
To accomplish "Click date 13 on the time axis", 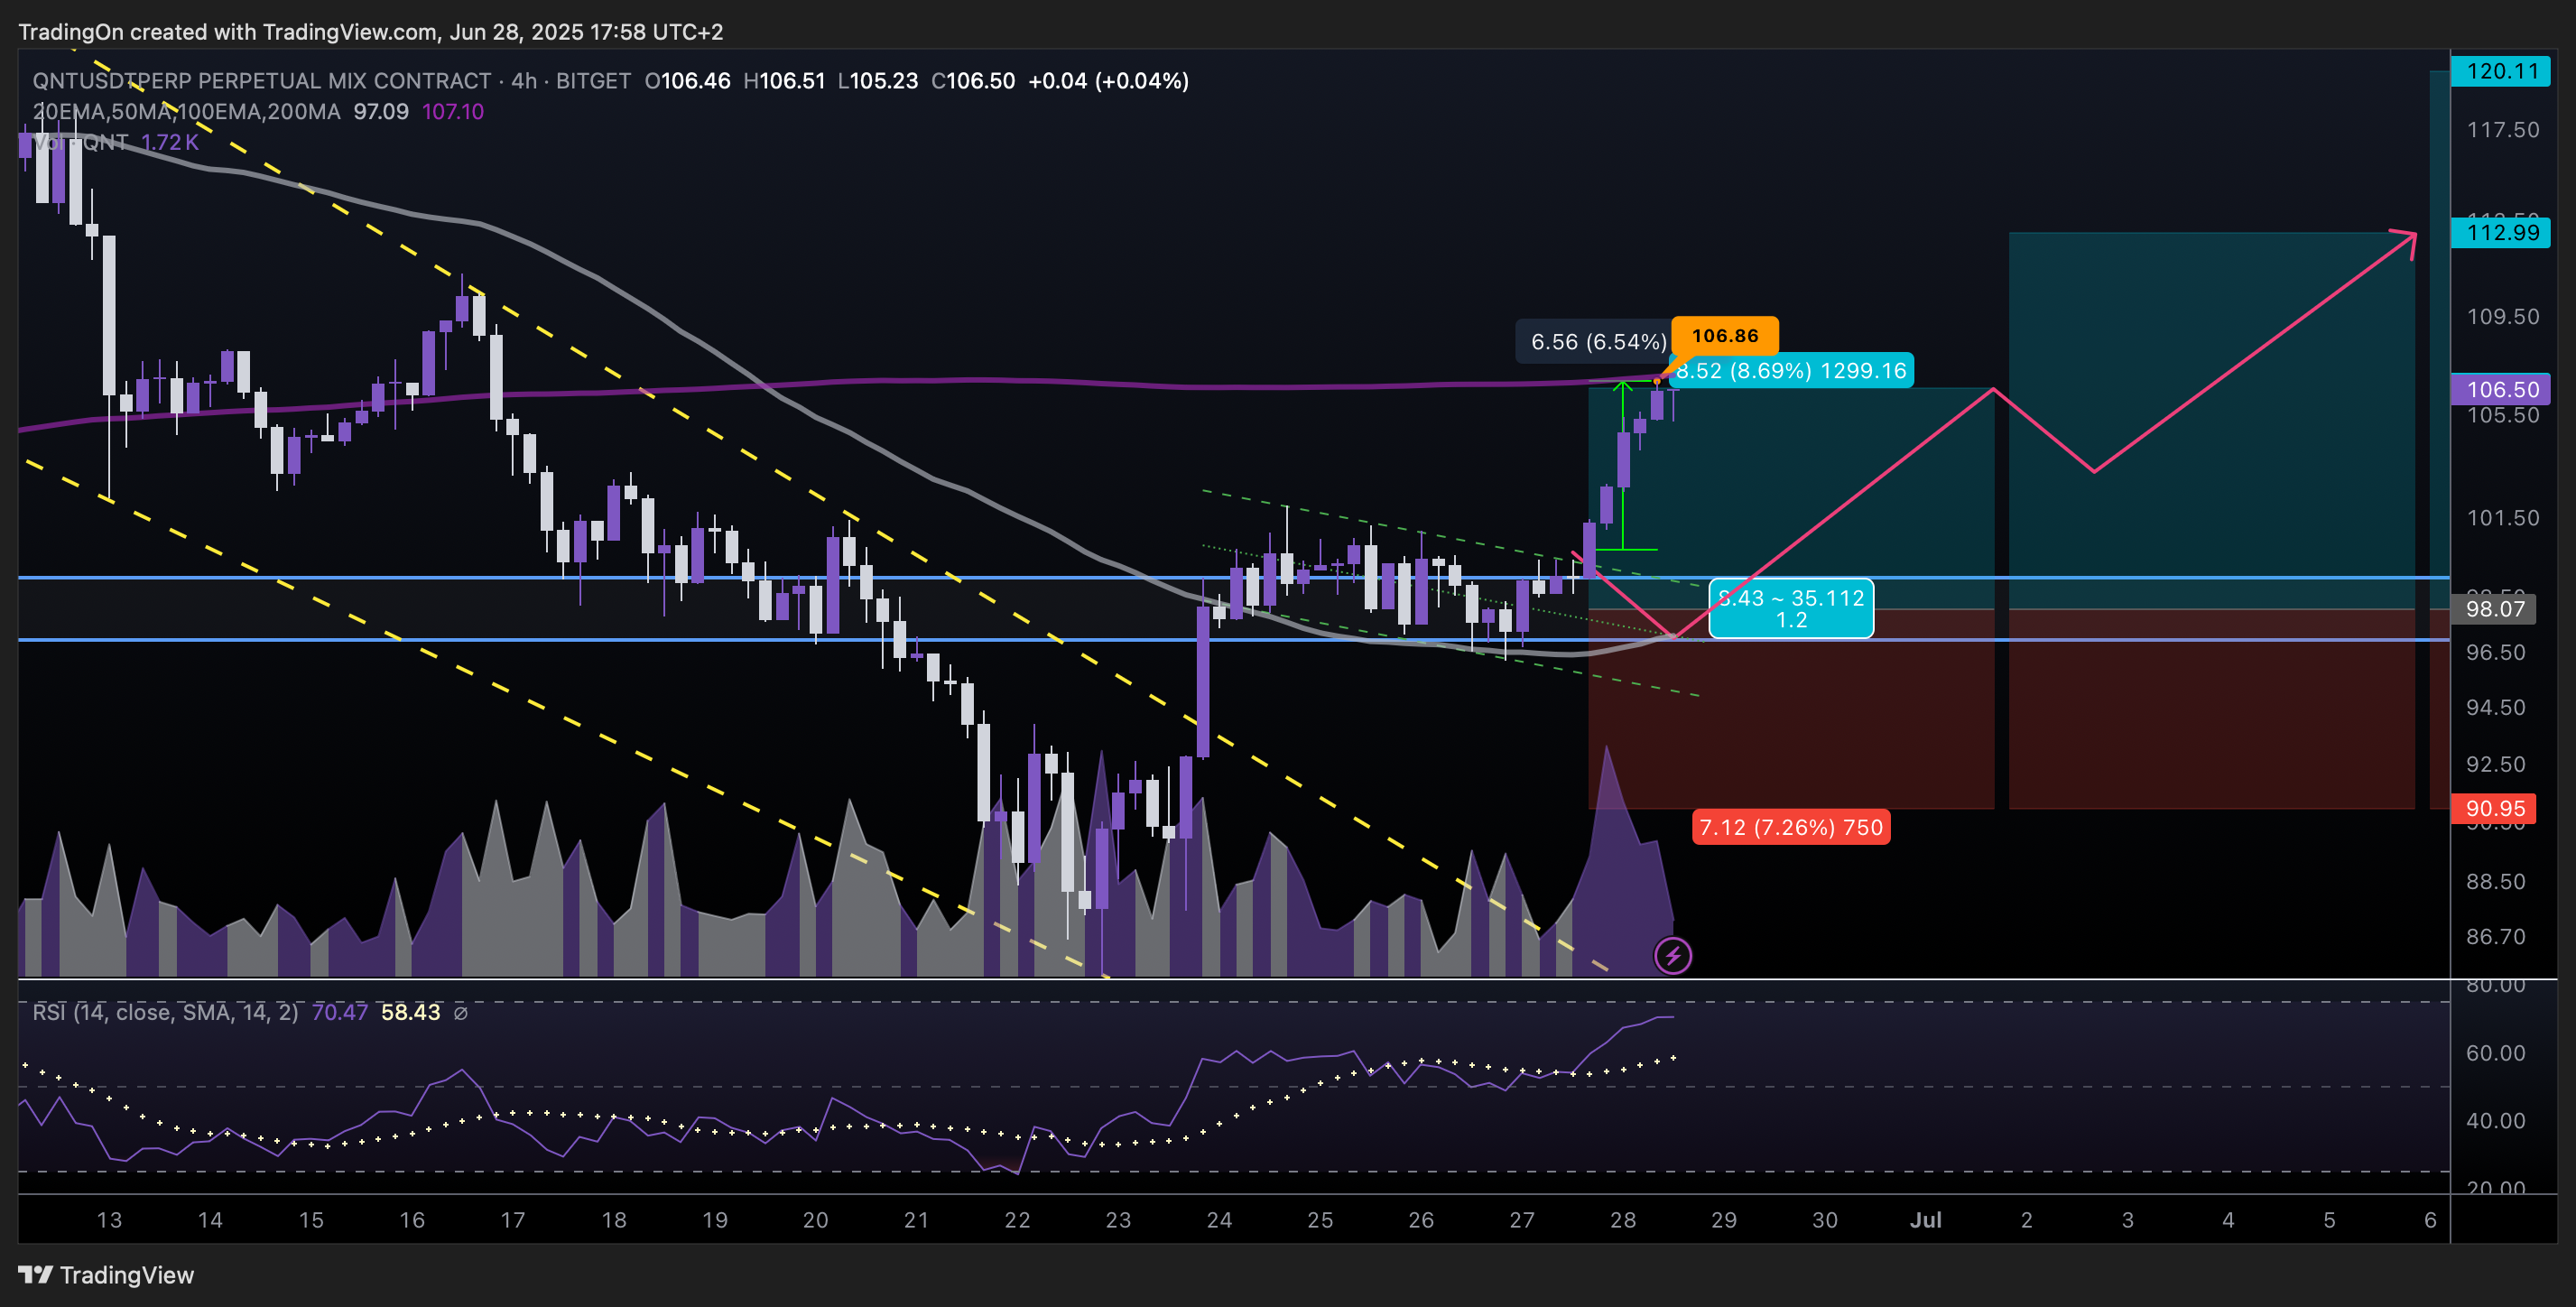I will [109, 1220].
